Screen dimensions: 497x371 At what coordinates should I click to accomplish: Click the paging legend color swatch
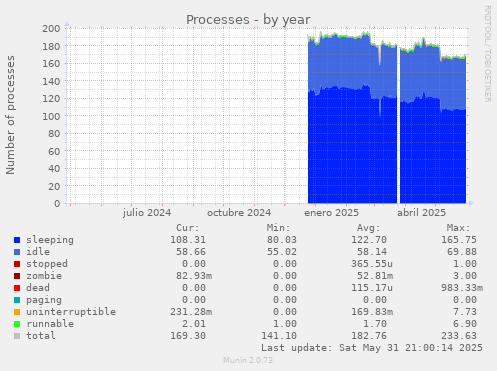tap(17, 300)
